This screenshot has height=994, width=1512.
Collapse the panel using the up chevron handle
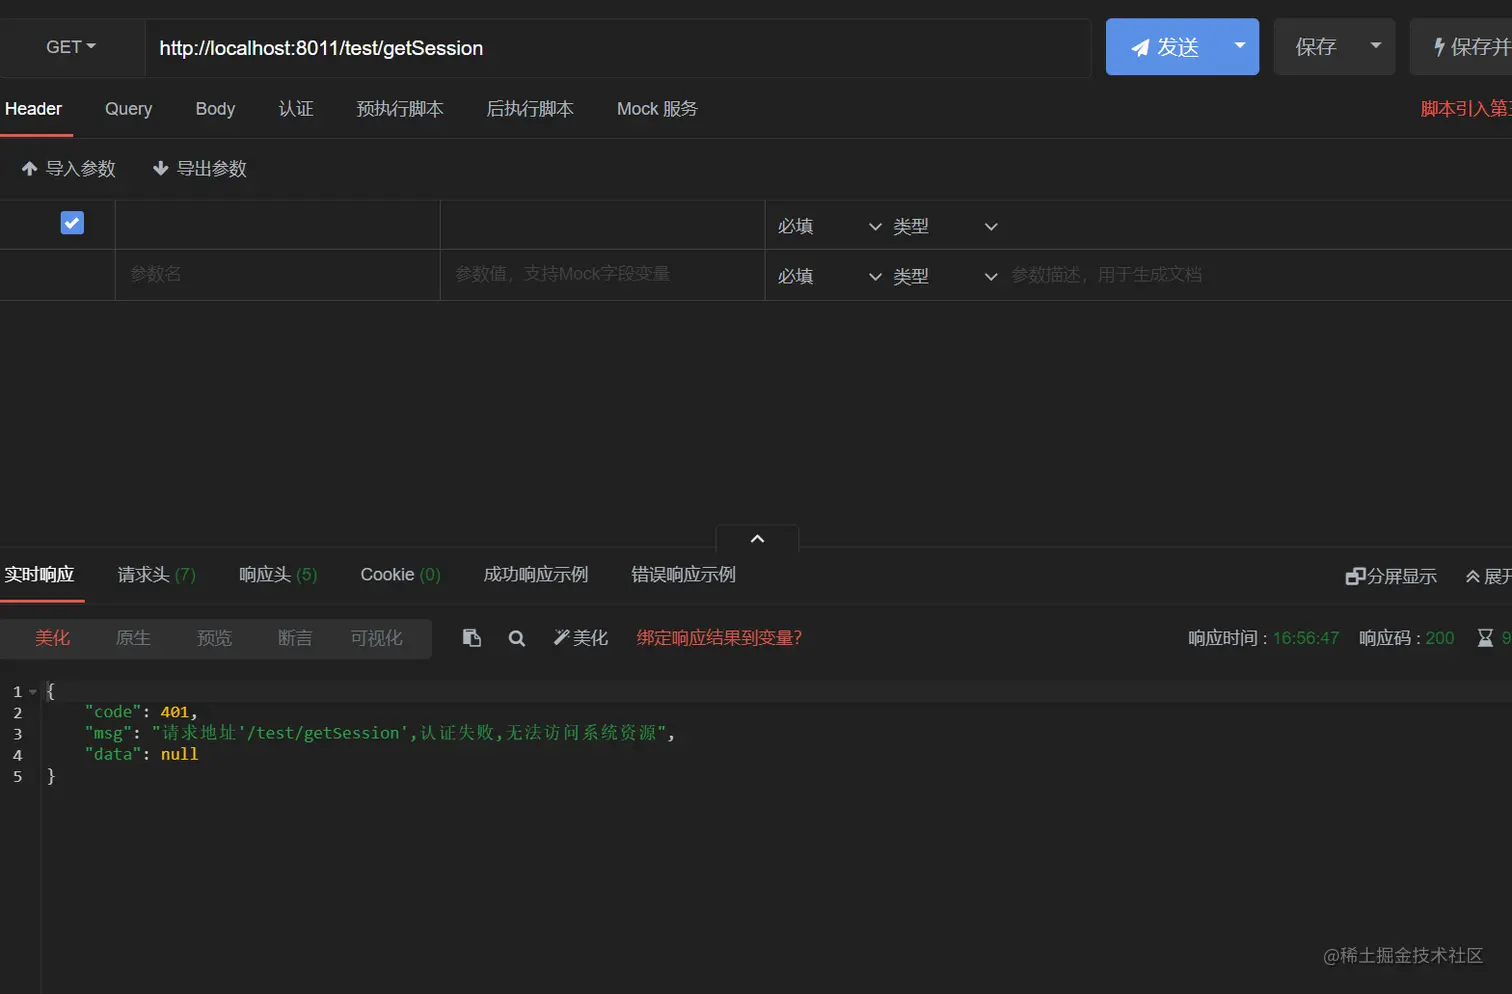[757, 538]
